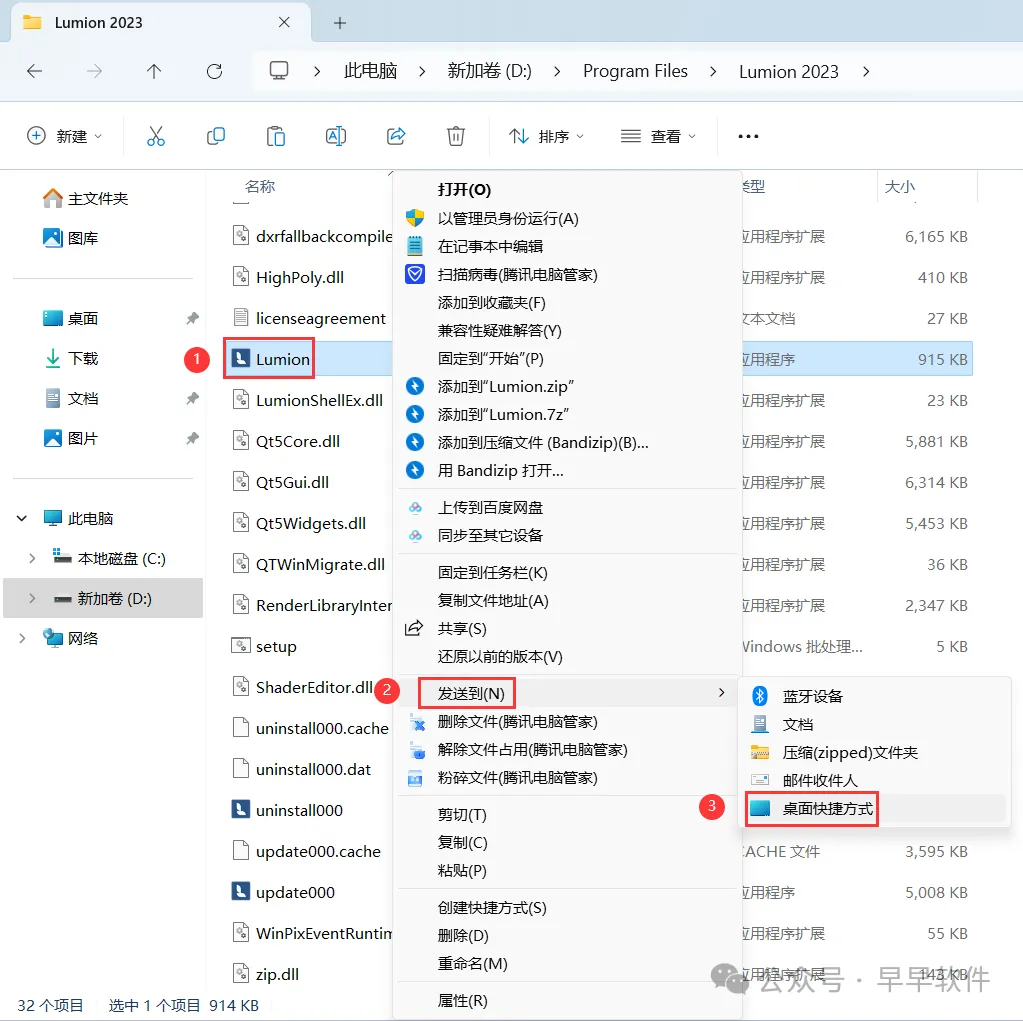The height and width of the screenshot is (1021, 1023).
Task: Click the Delete trash icon in toolbar
Action: [x=456, y=136]
